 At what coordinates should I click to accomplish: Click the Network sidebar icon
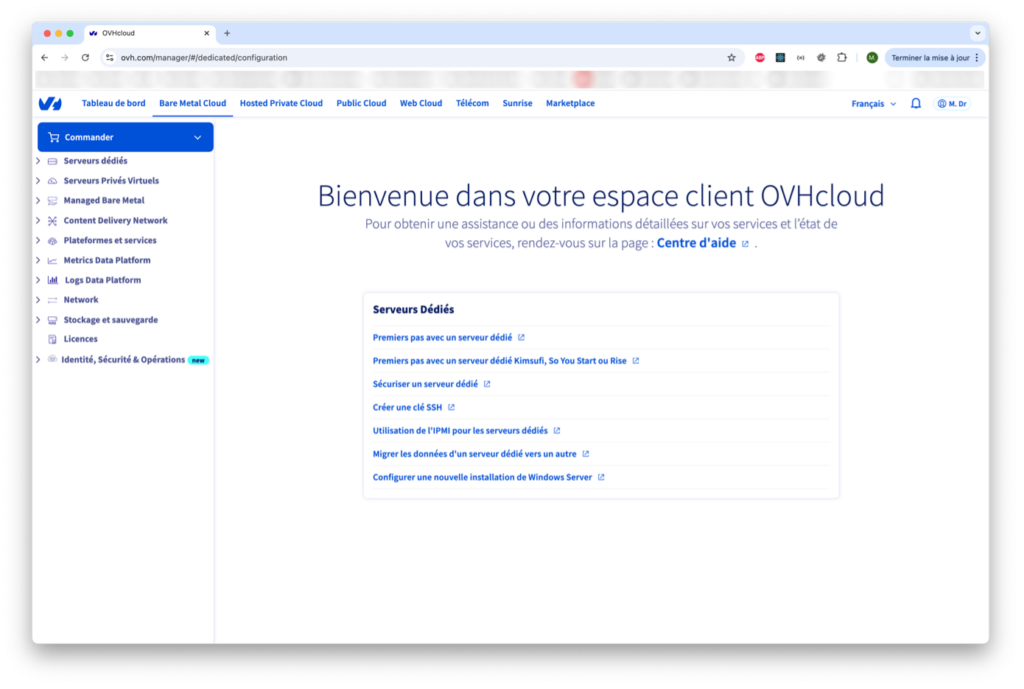[x=52, y=300]
